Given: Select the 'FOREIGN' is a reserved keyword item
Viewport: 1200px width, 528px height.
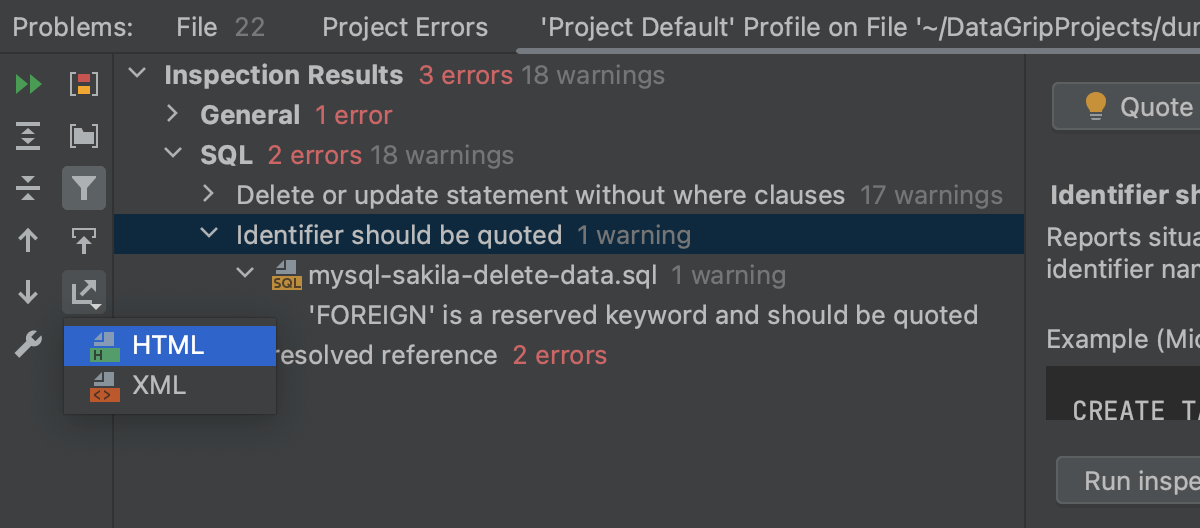Looking at the screenshot, I should [x=643, y=315].
